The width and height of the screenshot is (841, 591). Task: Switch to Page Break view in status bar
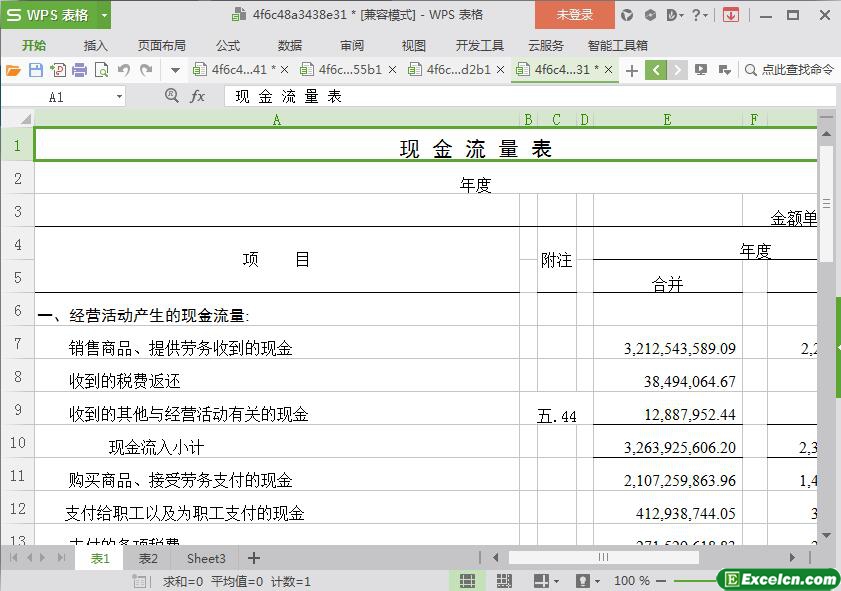coord(504,581)
